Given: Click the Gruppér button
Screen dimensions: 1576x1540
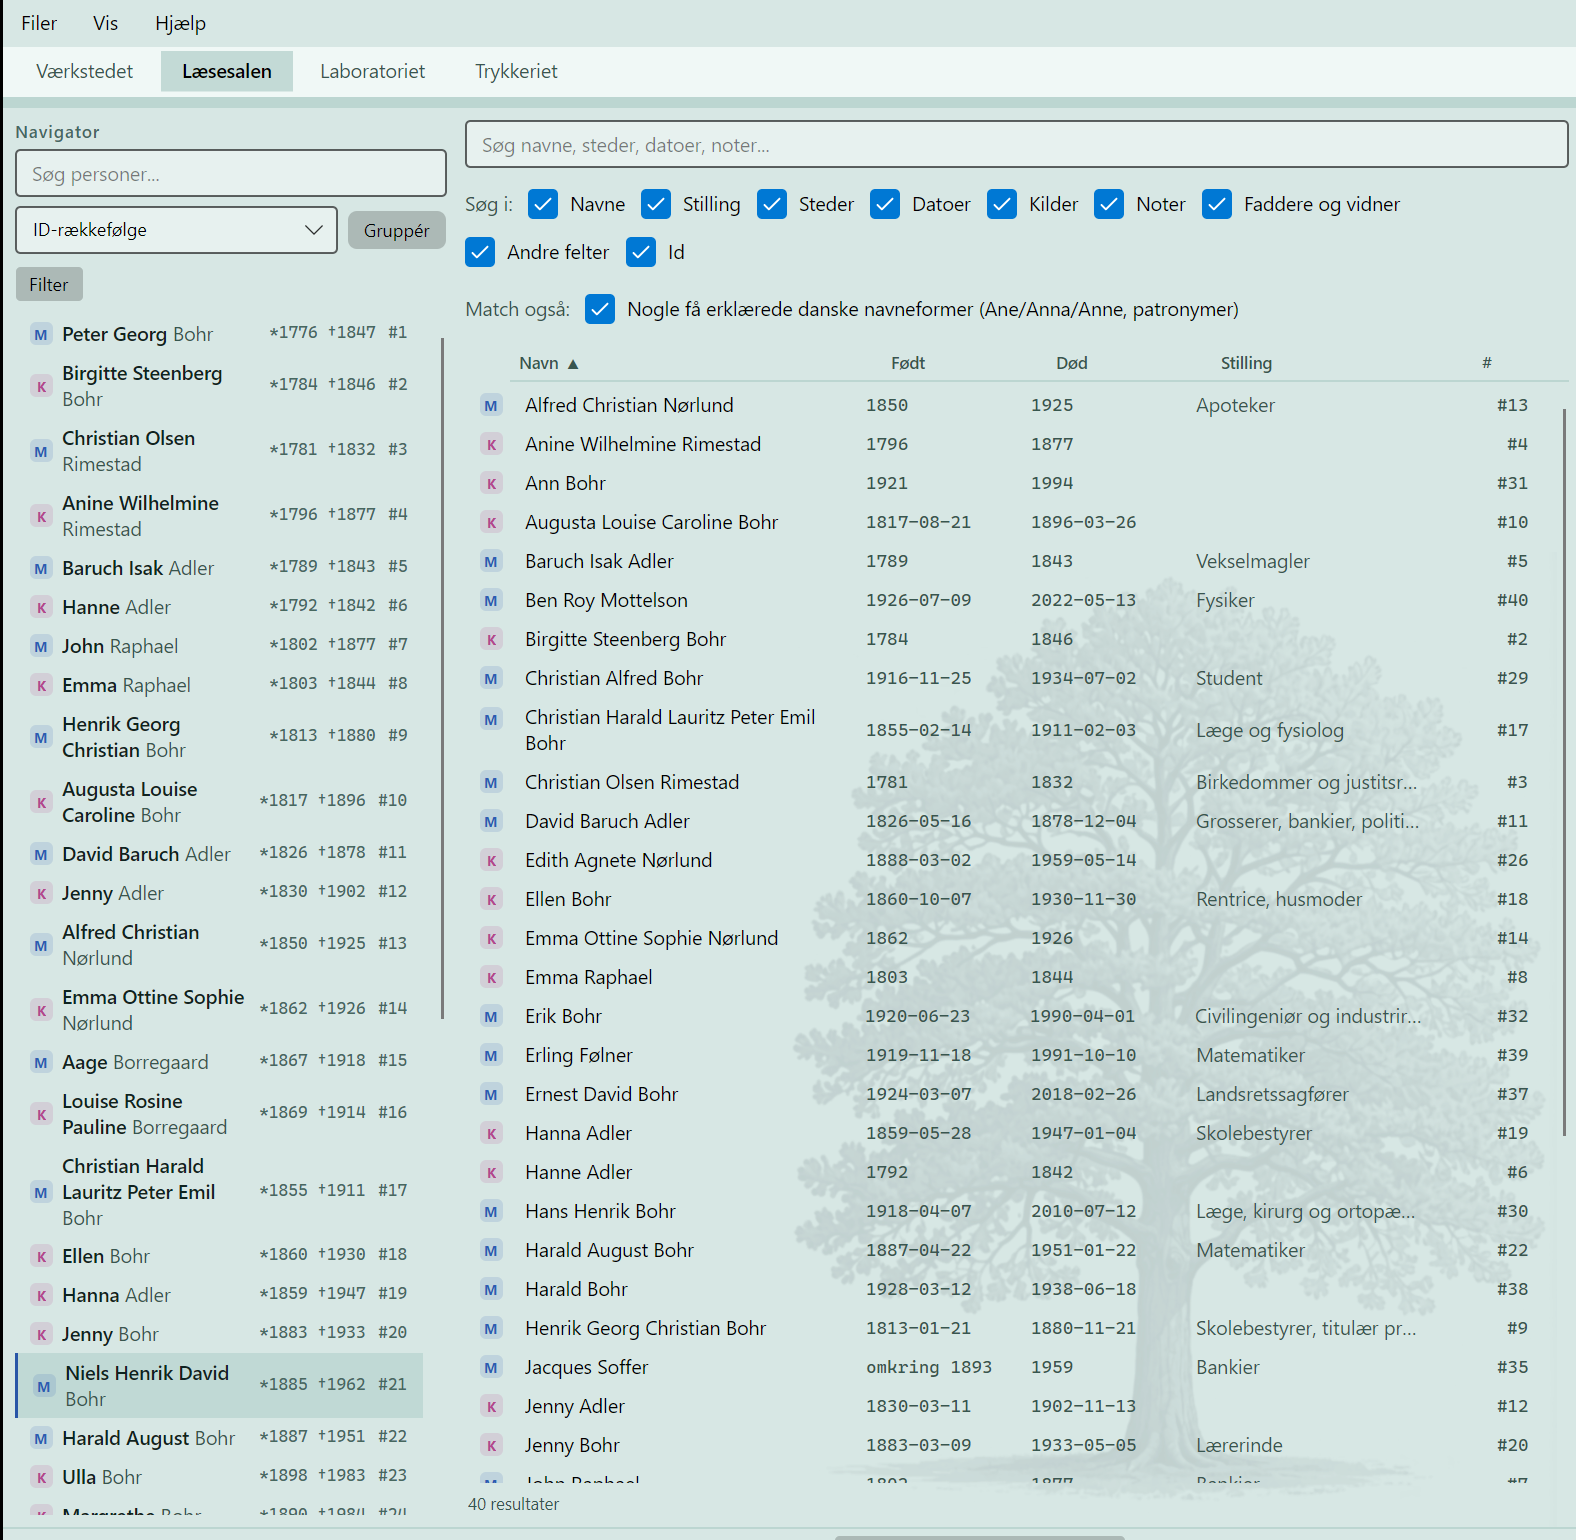Looking at the screenshot, I should click(397, 230).
